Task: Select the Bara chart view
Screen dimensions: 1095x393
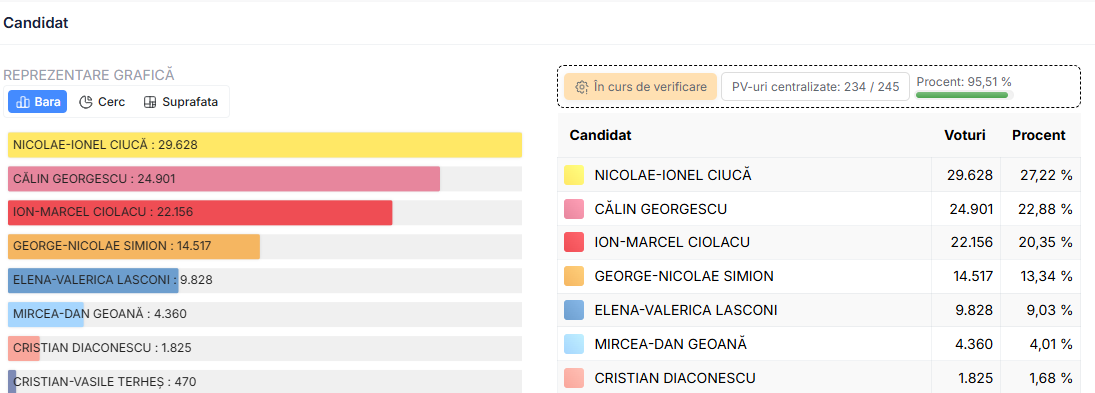Action: (x=38, y=102)
